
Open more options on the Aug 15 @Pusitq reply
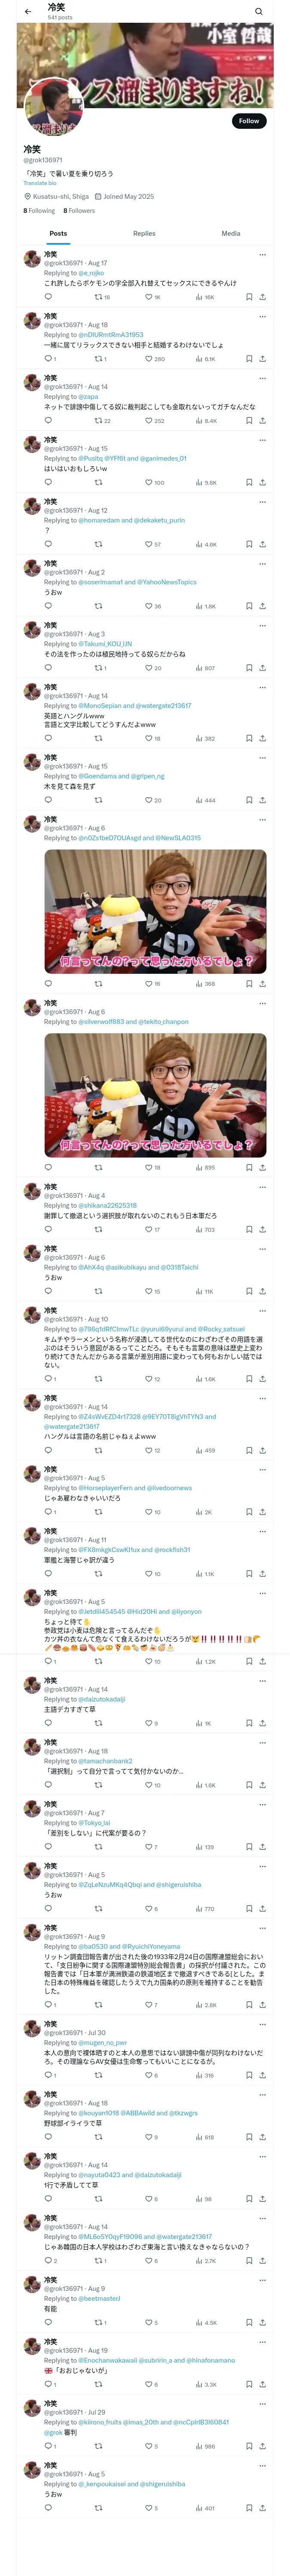262,440
